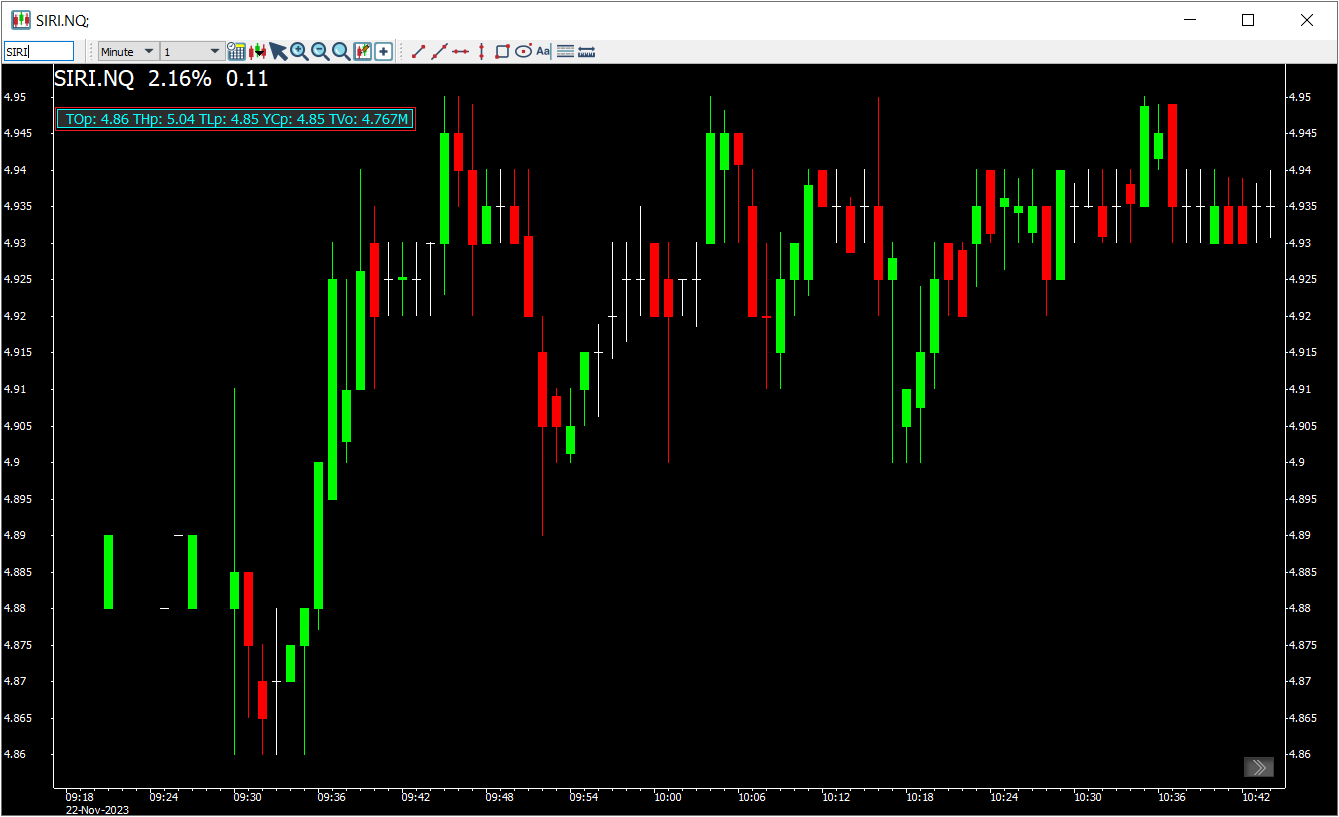Image resolution: width=1339 pixels, height=817 pixels.
Task: Click the zoom out magnifier icon
Action: pos(320,51)
